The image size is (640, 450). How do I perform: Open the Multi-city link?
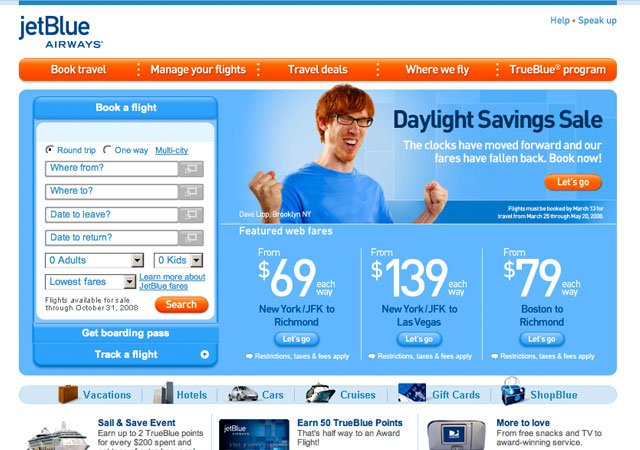[x=171, y=150]
